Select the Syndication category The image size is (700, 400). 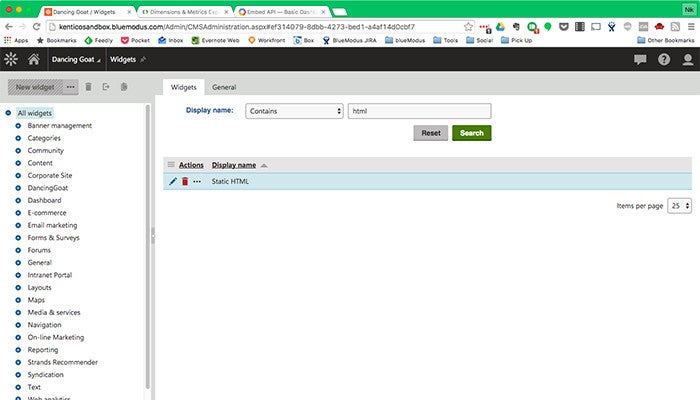tap(46, 375)
